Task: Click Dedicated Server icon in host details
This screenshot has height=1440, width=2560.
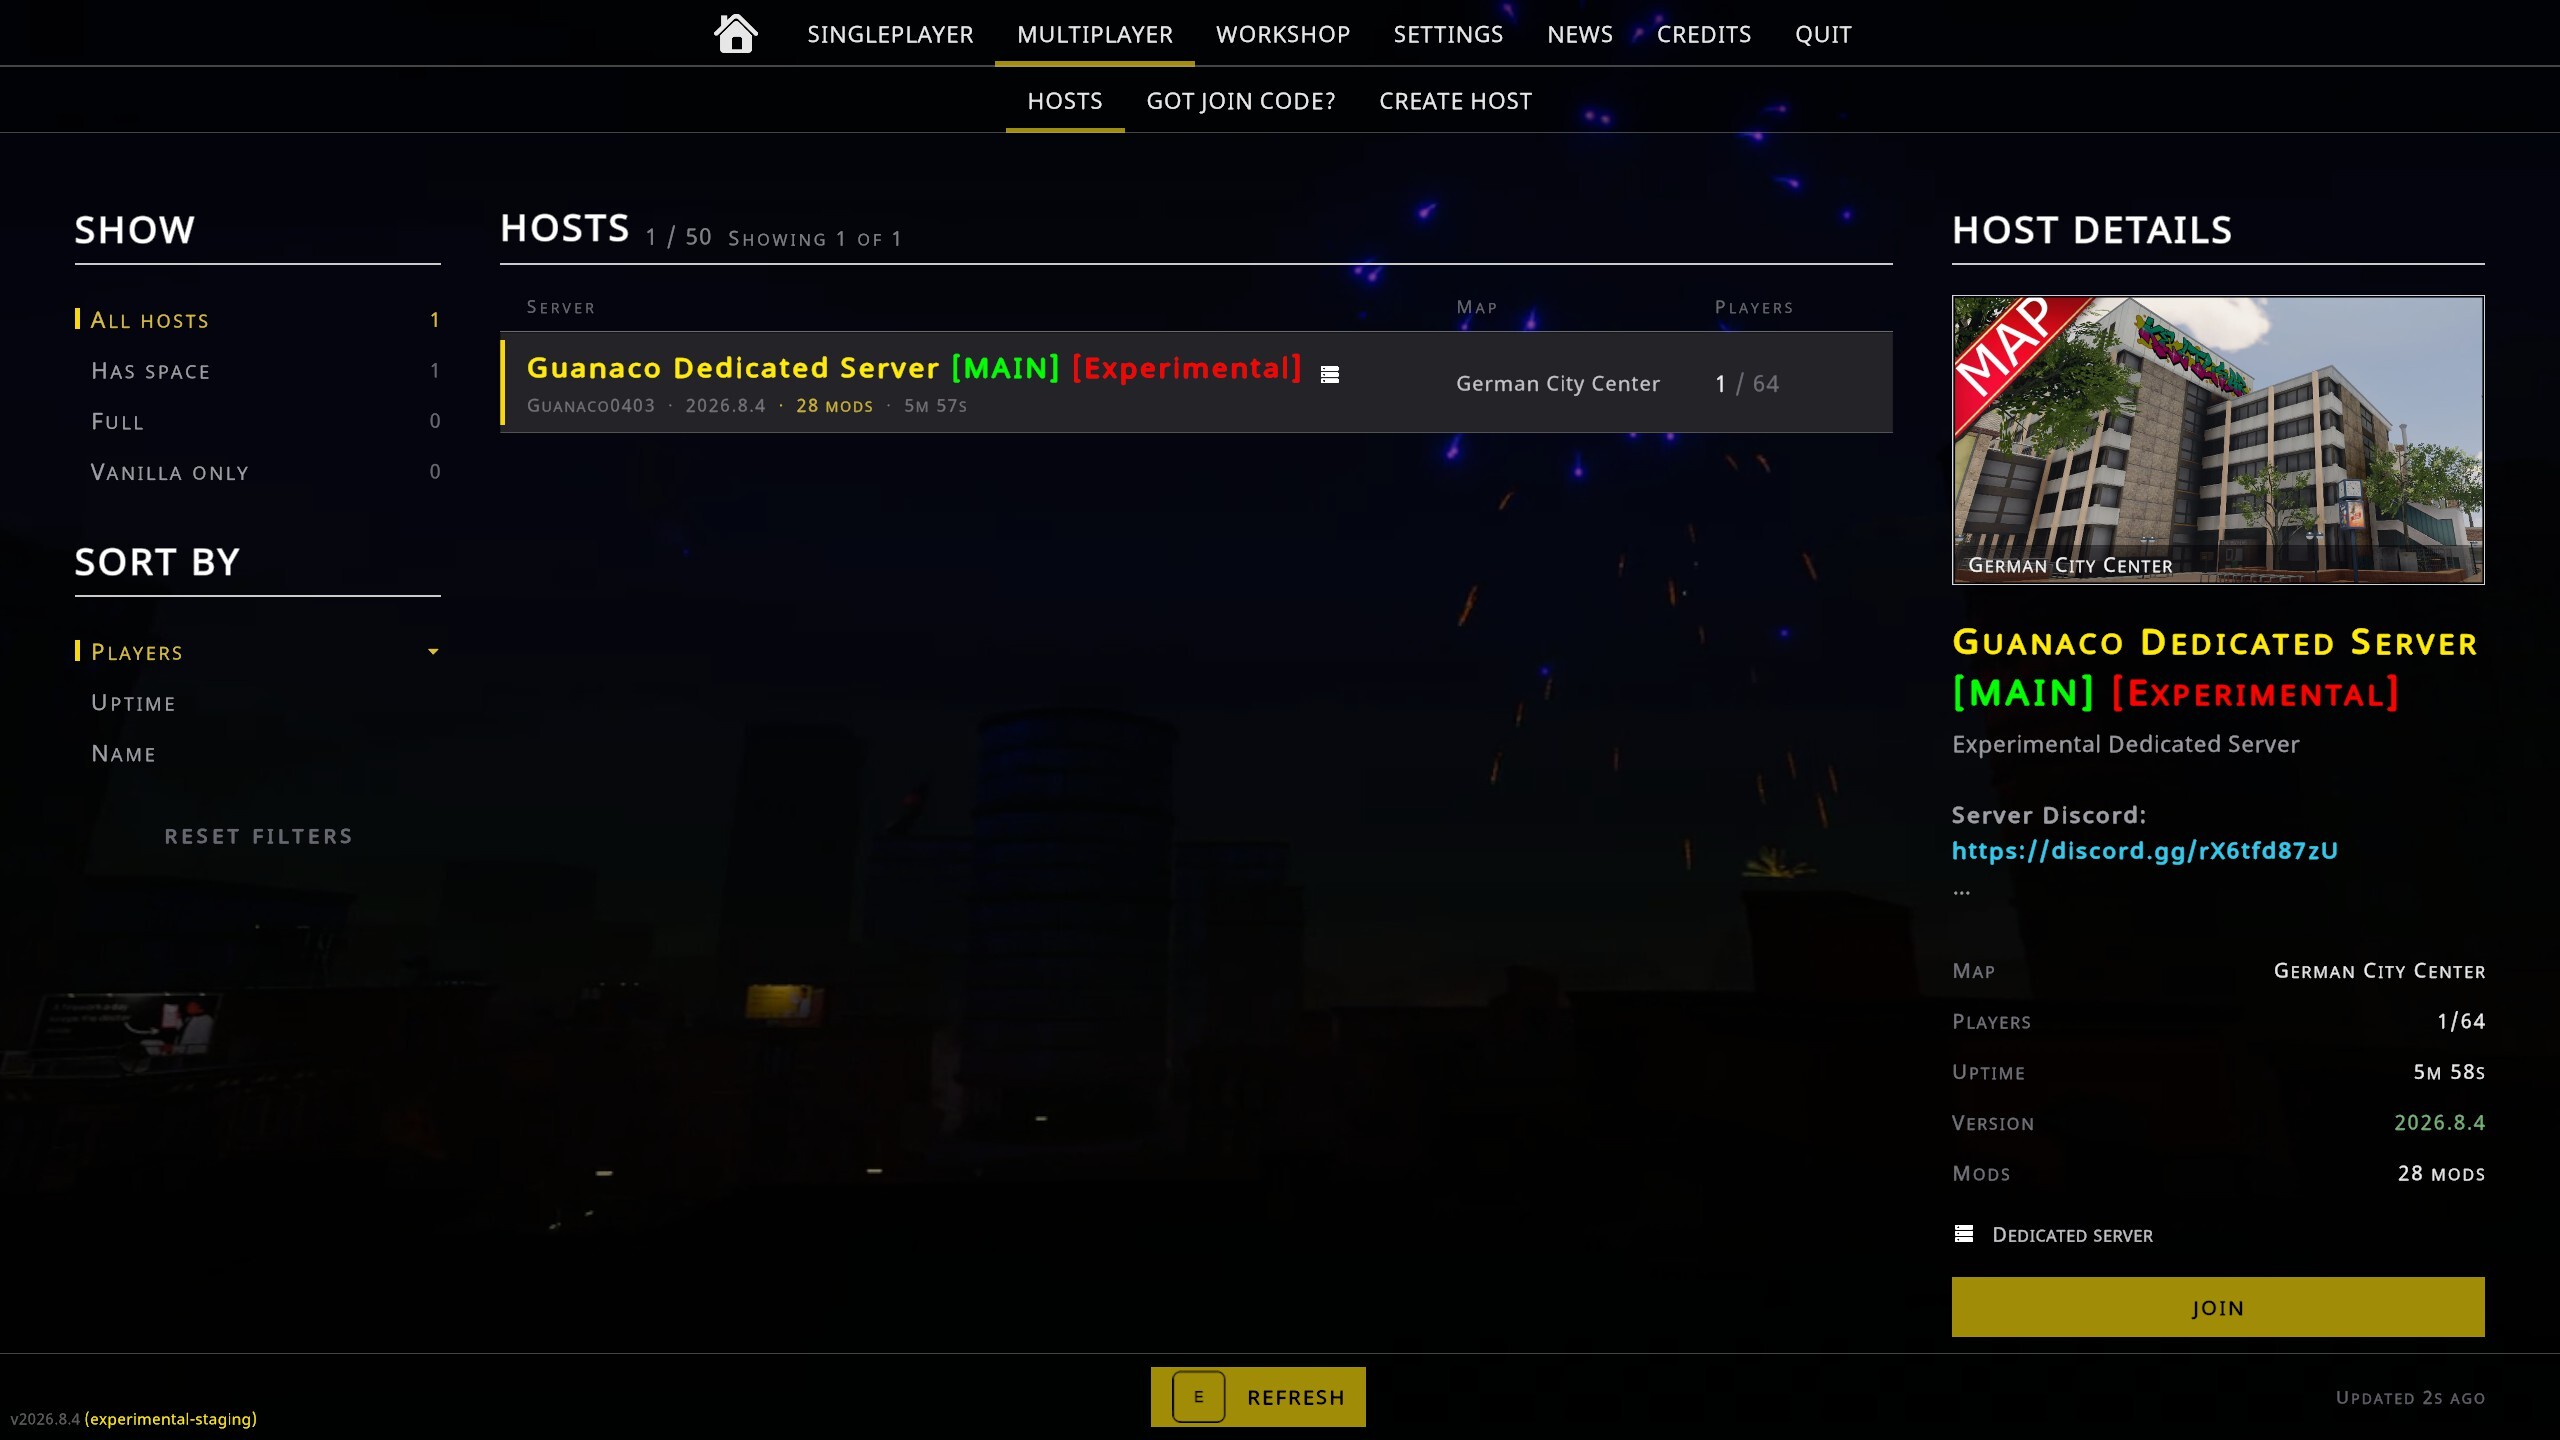Action: 1964,1234
